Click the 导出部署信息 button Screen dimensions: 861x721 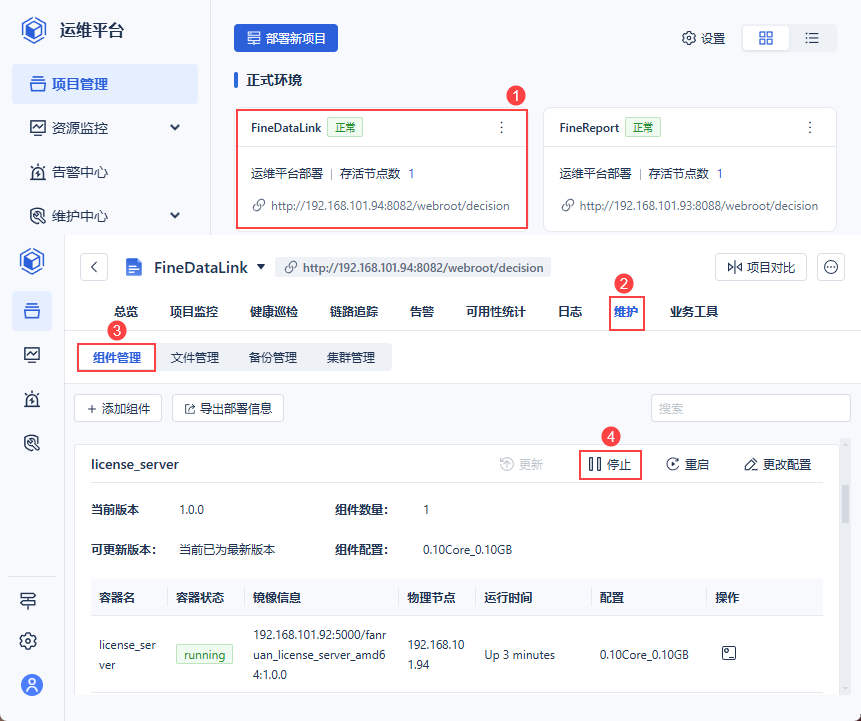point(228,408)
